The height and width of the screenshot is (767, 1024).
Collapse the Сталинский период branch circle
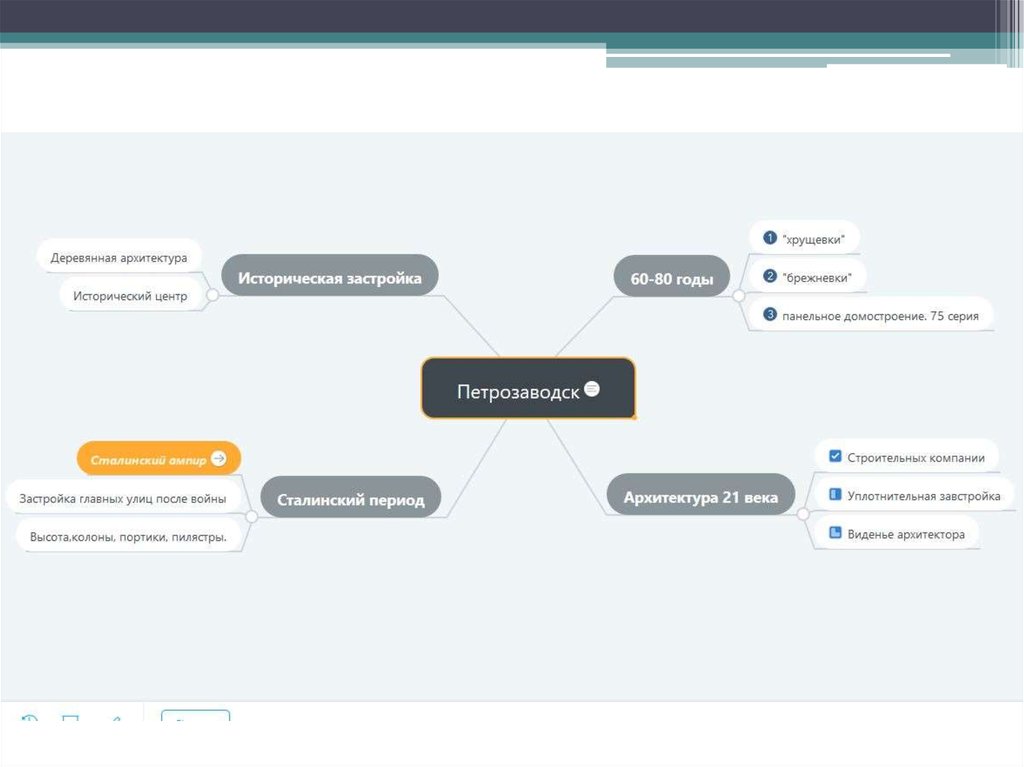[251, 517]
